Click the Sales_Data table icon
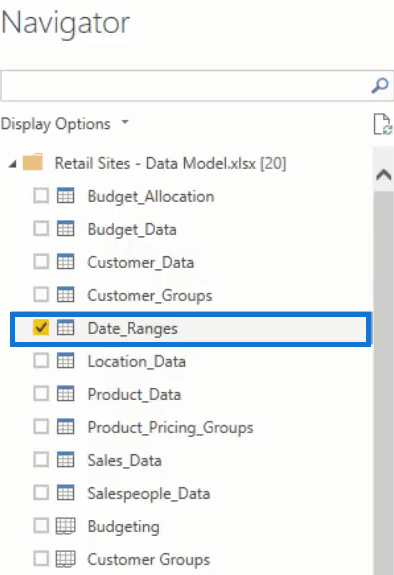This screenshot has width=394, height=575. pos(66,460)
